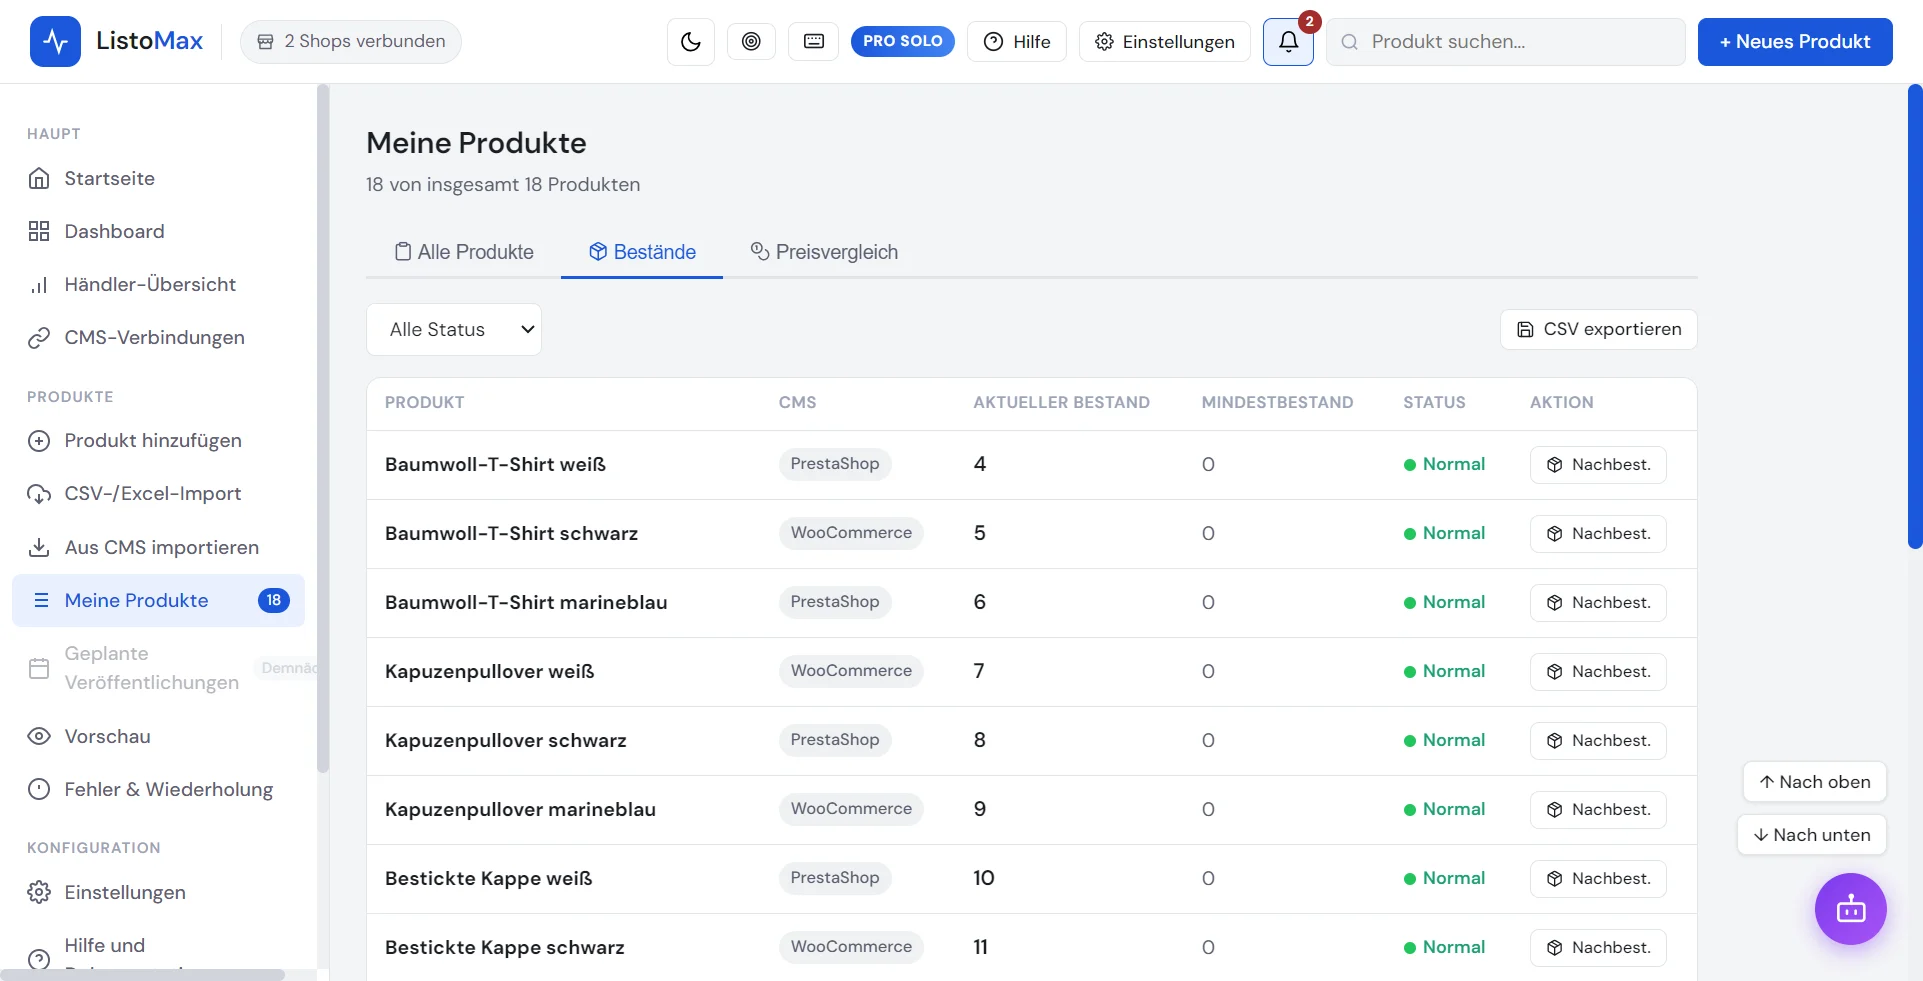
Task: Select Aus CMS importieren in the sidebar
Action: [x=158, y=548]
